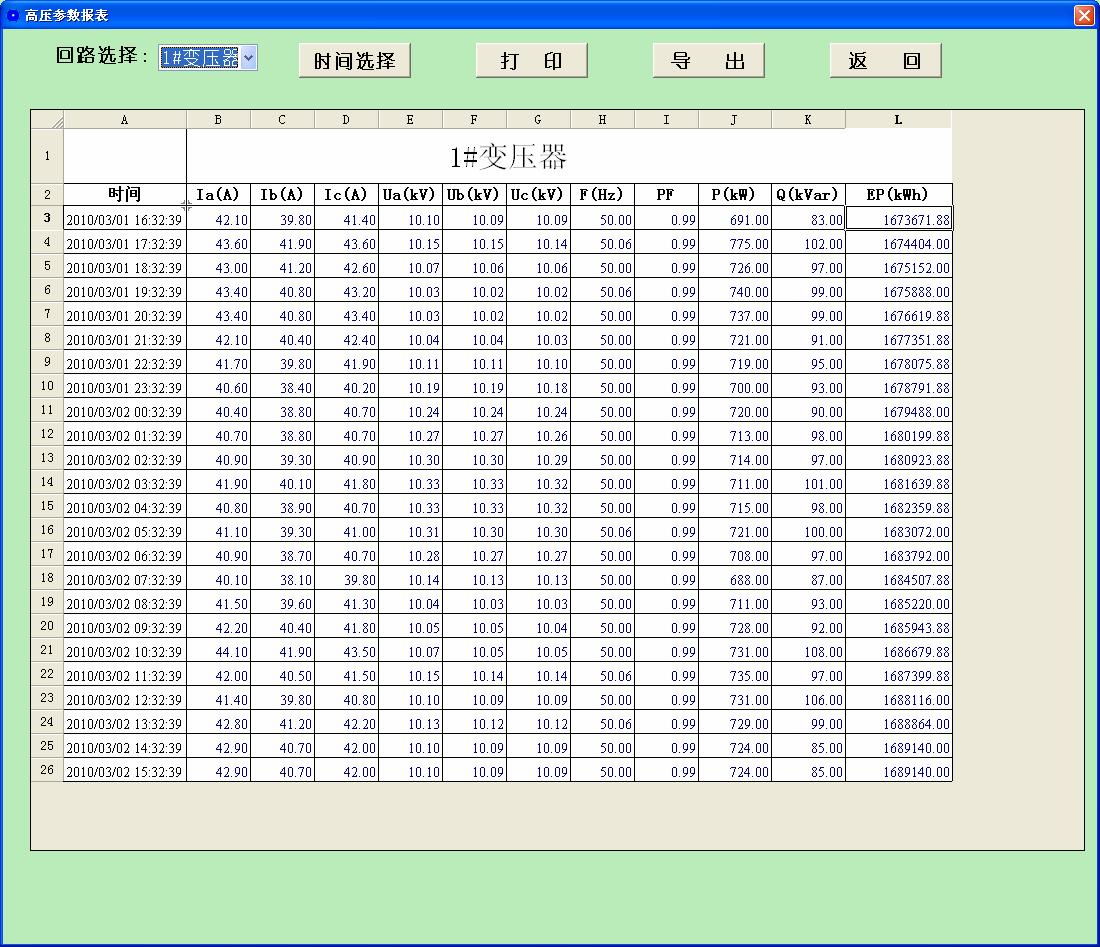Click the 时间选择 button
The image size is (1100, 947).
[355, 61]
